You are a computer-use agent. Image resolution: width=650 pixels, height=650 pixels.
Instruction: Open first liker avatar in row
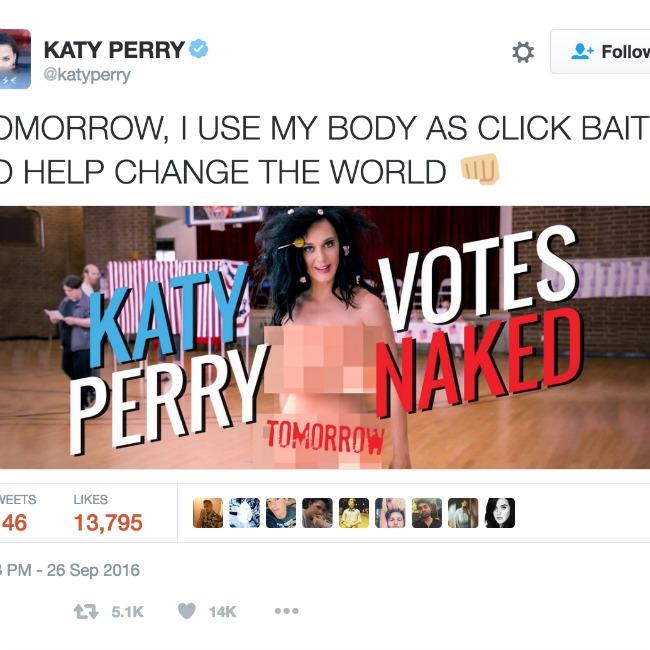click(208, 513)
